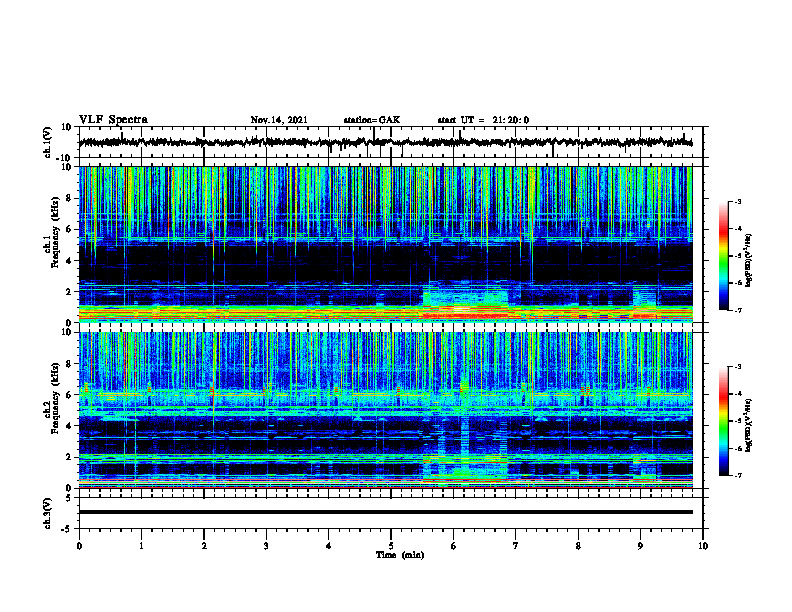This screenshot has height=612, width=792.
Task: Click the "-7" label on ch.2 color bar
Action: coord(737,475)
